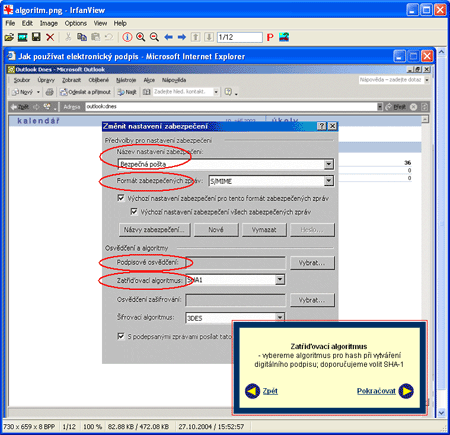This screenshot has width=450, height=435.
Task: Click the Paste clipboard icon
Action: pyautogui.click(x=95, y=37)
